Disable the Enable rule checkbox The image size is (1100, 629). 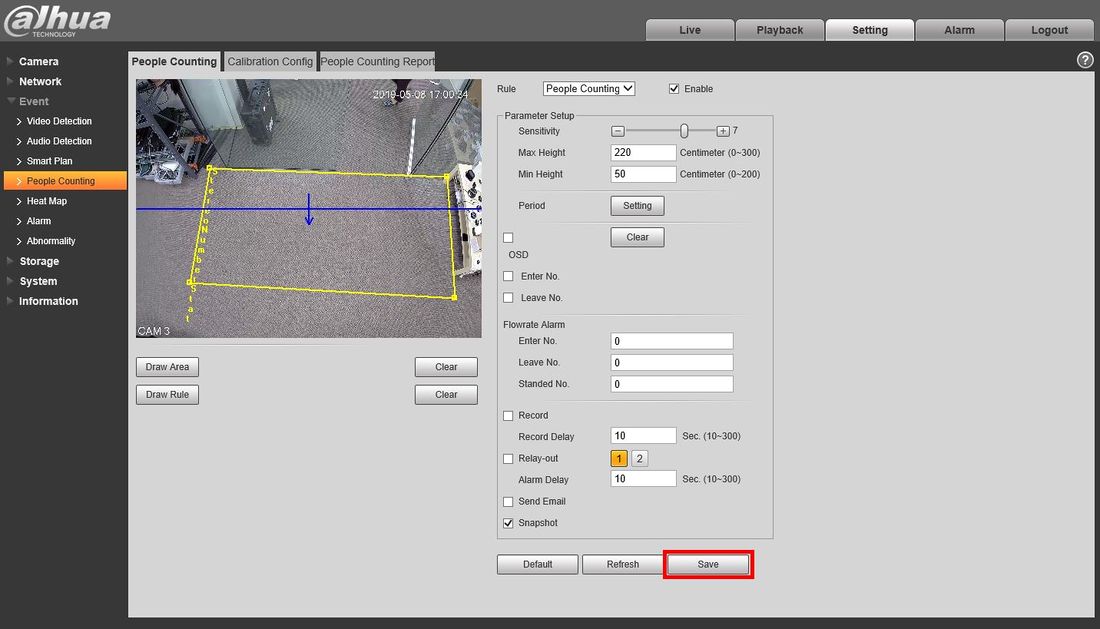(674, 89)
